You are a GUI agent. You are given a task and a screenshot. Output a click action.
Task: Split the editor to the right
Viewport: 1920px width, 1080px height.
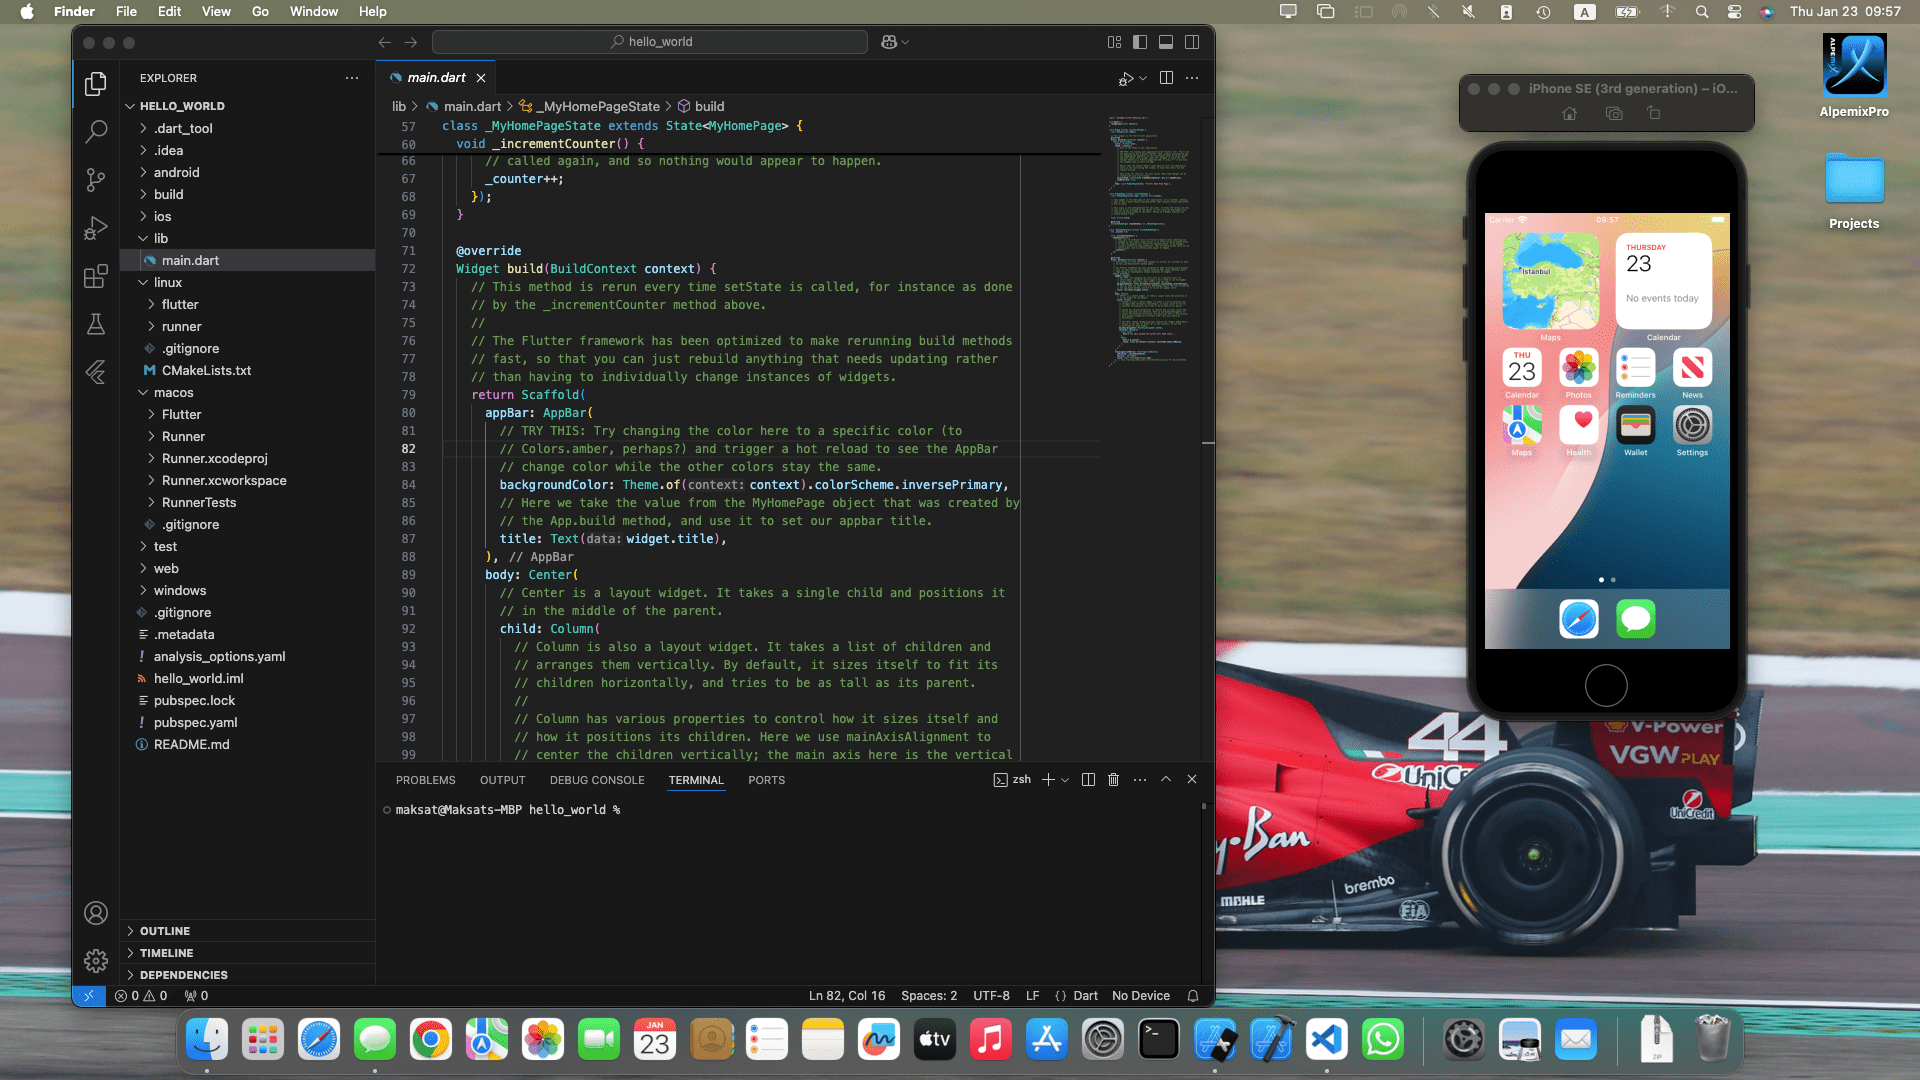click(x=1166, y=78)
